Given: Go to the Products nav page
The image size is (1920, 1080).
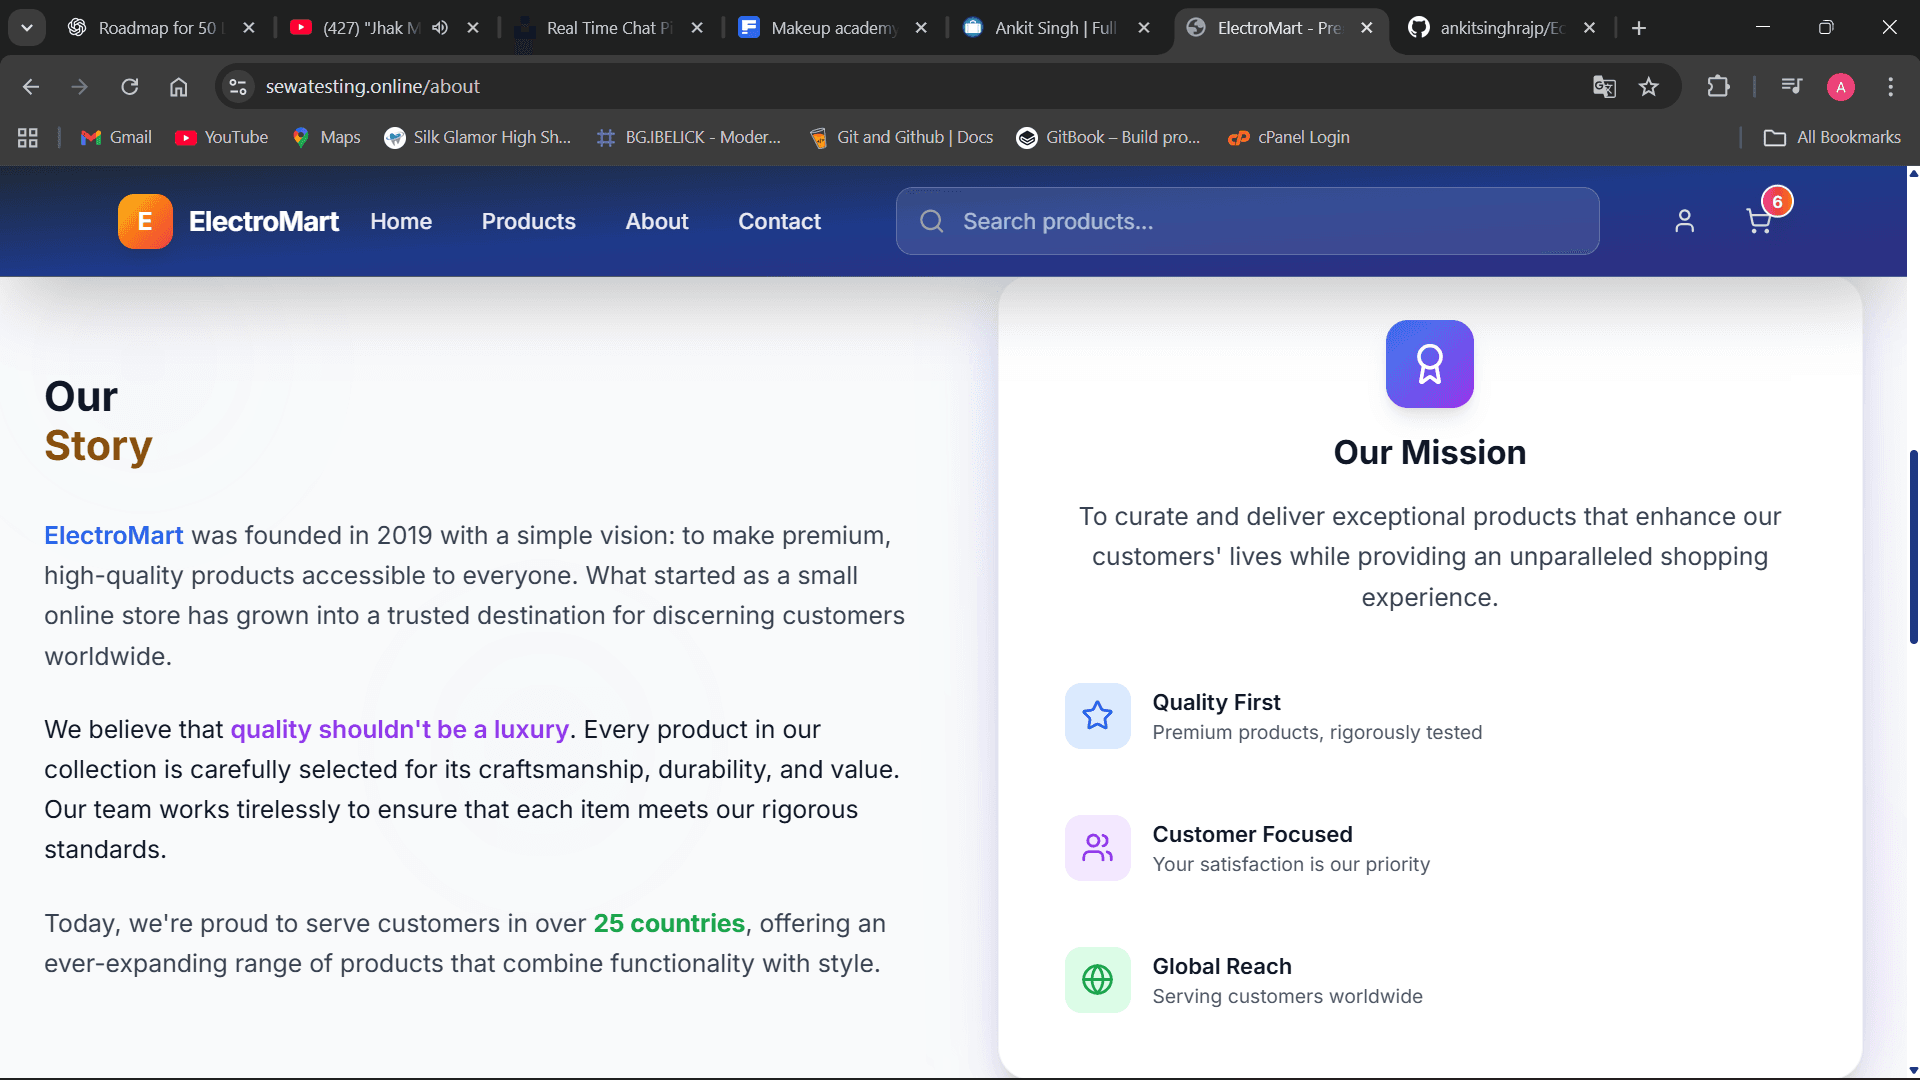Looking at the screenshot, I should [528, 221].
